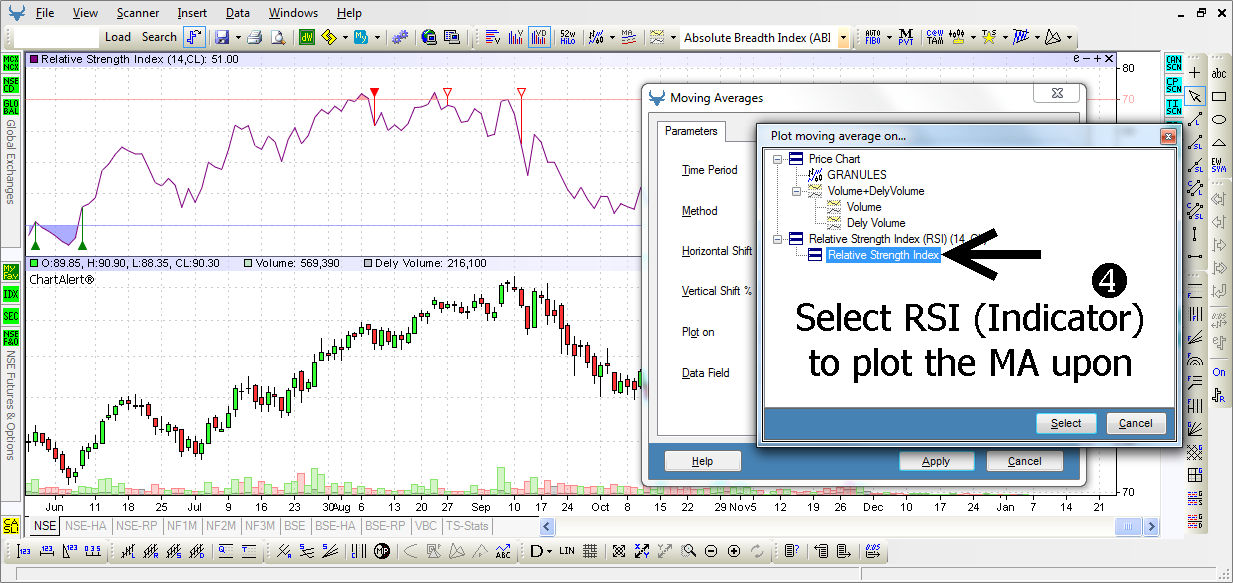The height and width of the screenshot is (583, 1233).
Task: Switch to the NSE-HA tab
Action: [87, 525]
